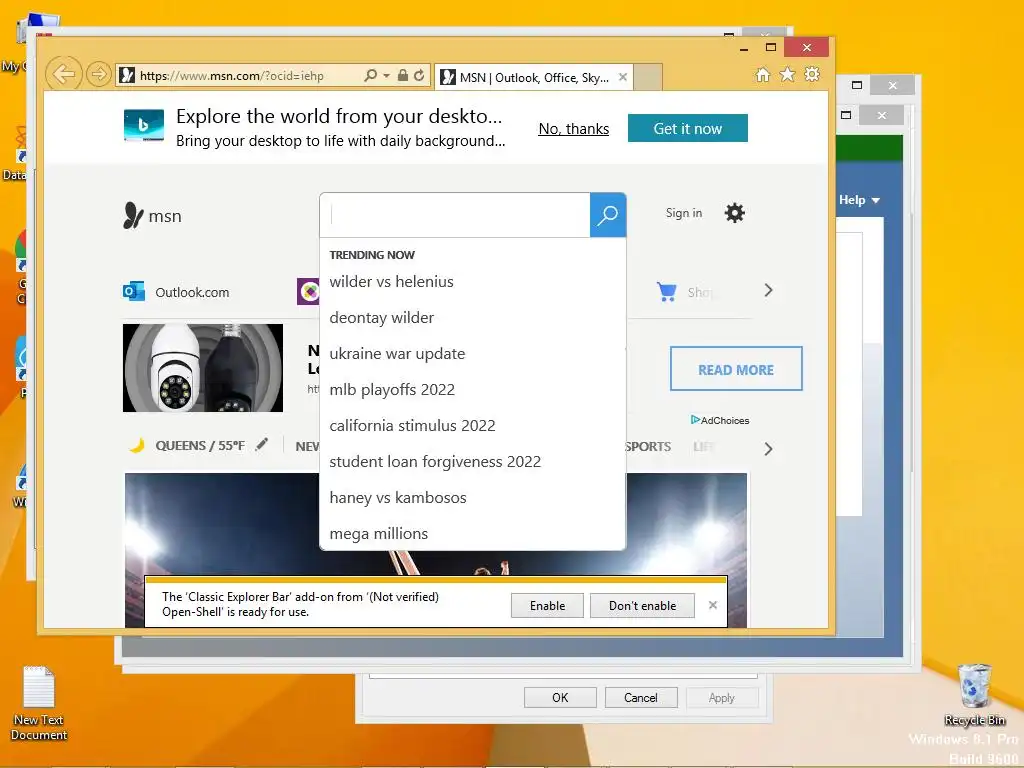Select trending 'haney vs kambosos'
Screen dimensions: 1024x768
pyautogui.click(x=398, y=498)
